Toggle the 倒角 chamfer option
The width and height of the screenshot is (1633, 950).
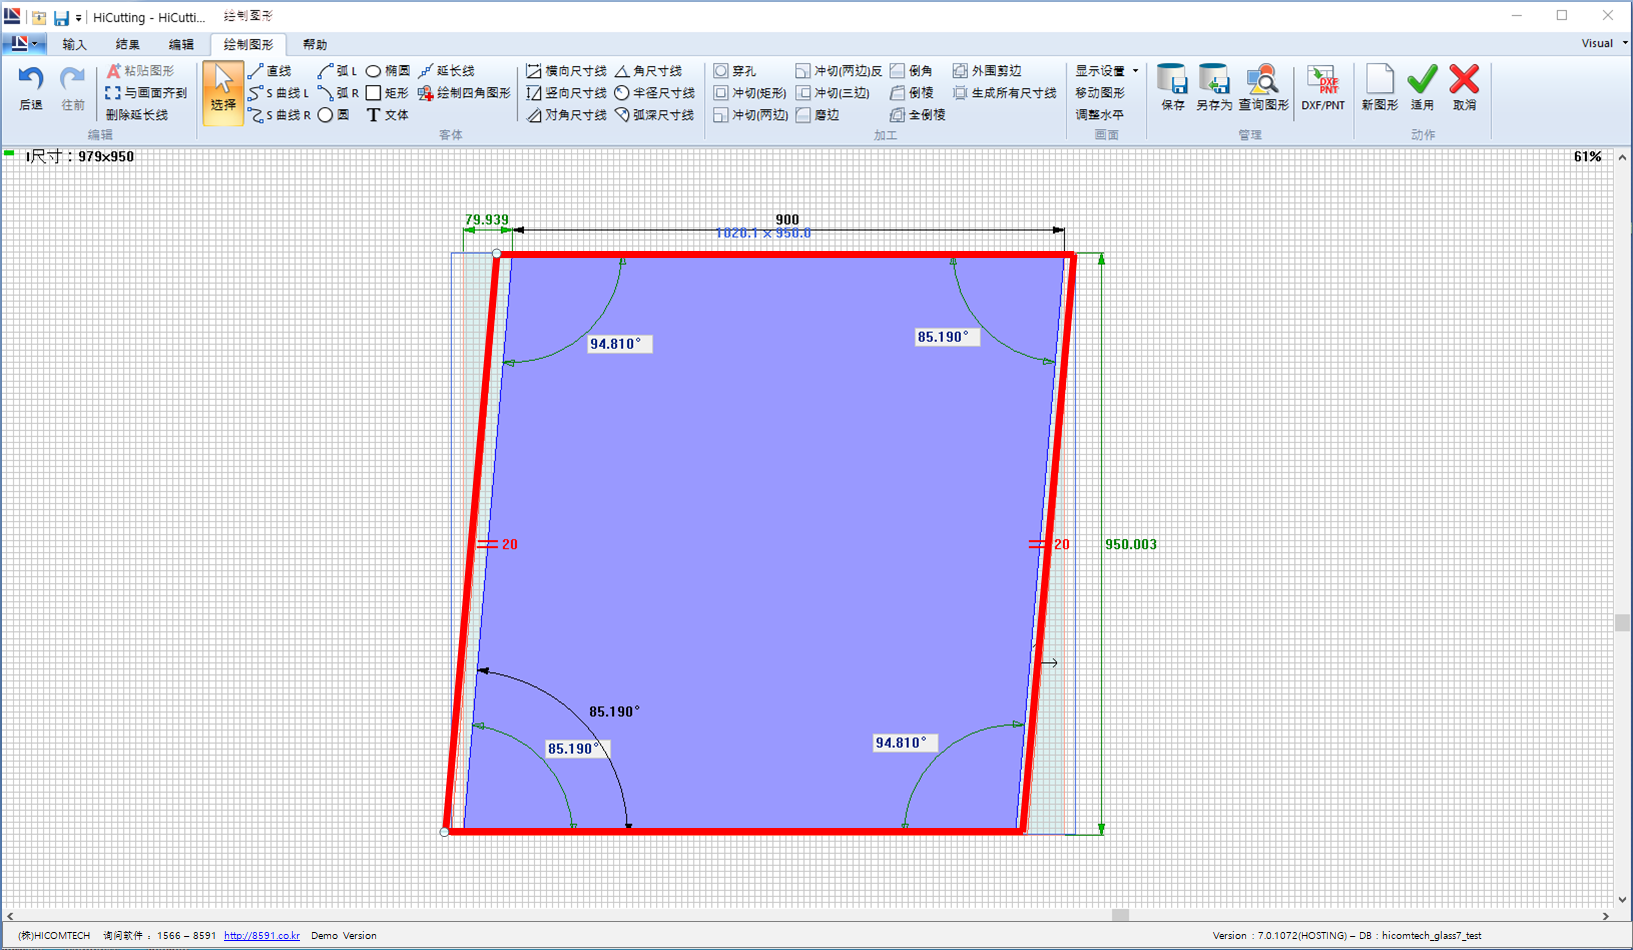(x=912, y=71)
